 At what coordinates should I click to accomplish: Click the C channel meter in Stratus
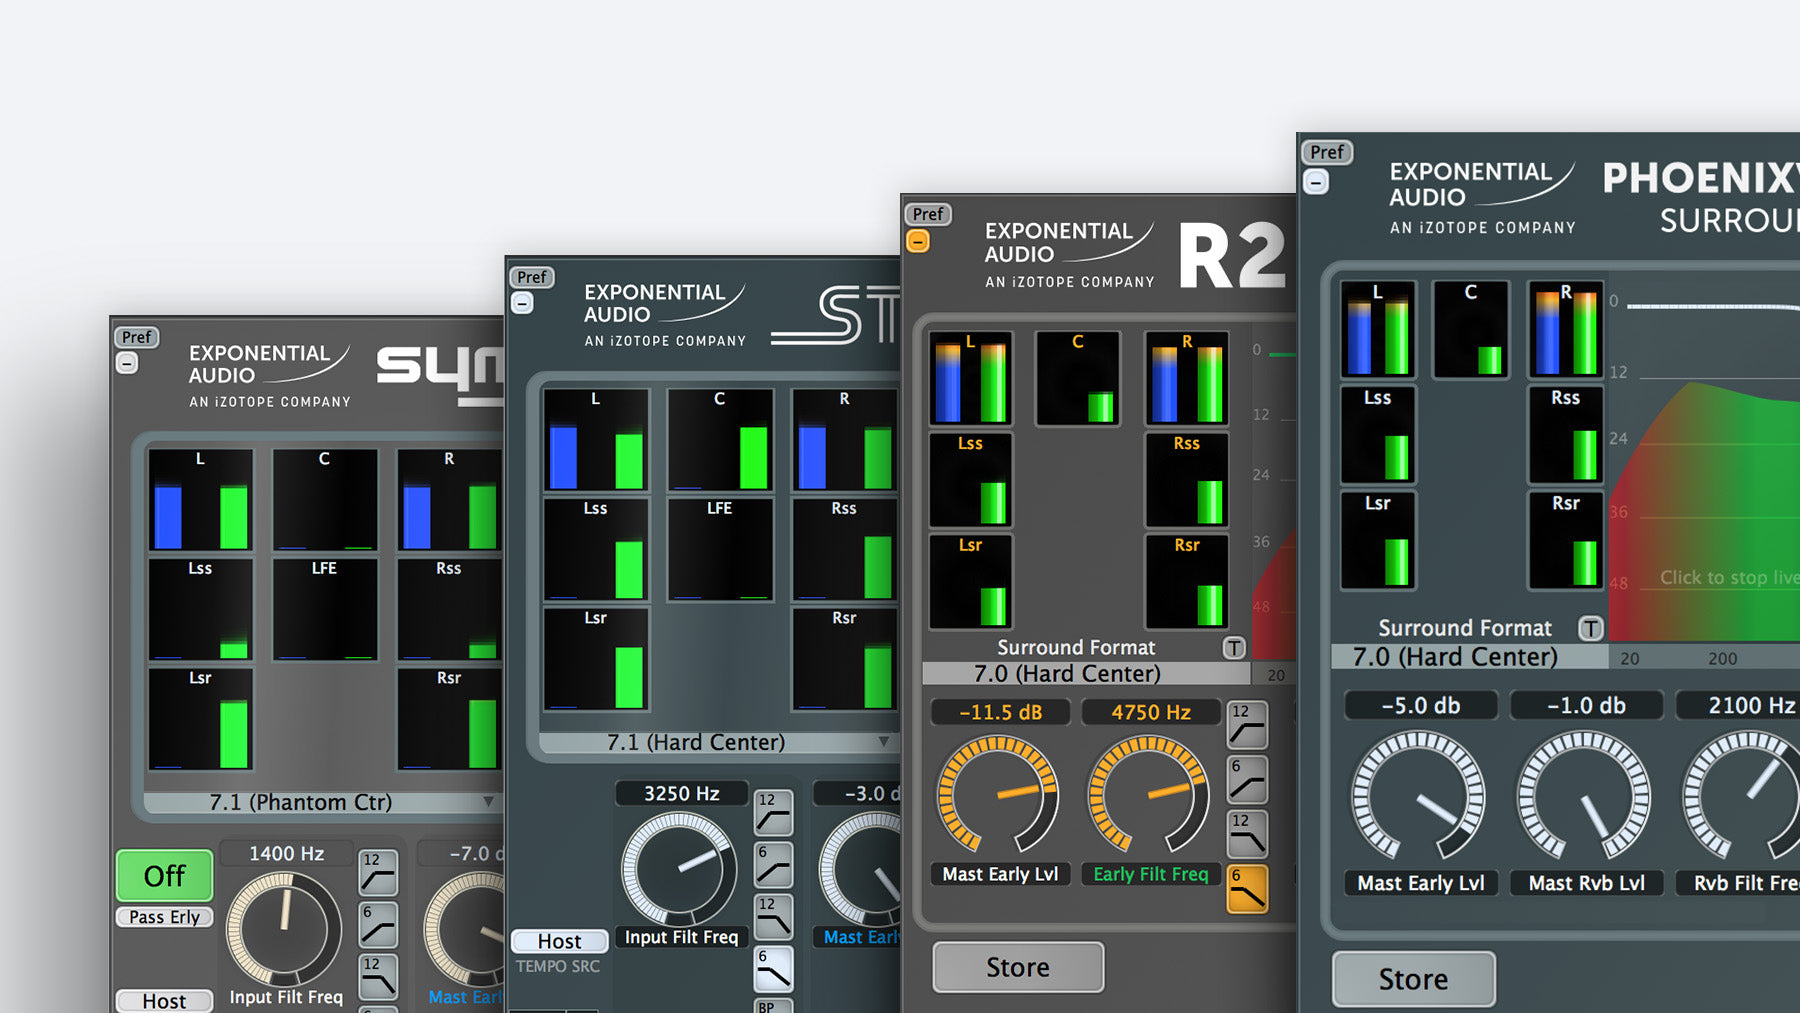[x=720, y=440]
